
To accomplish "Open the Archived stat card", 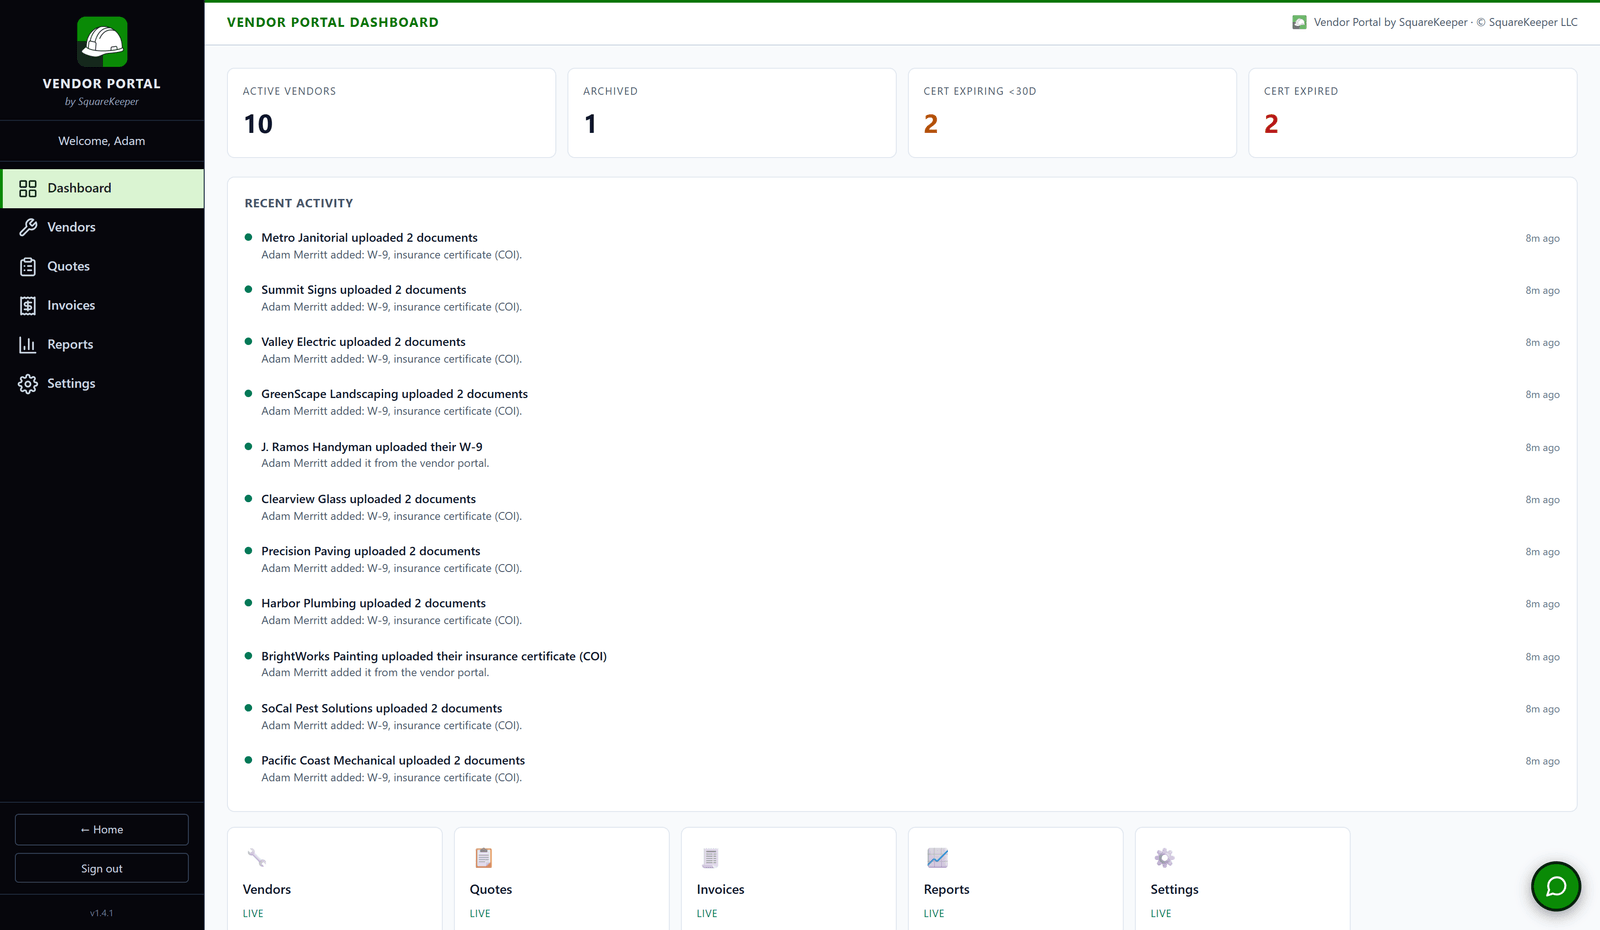I will 732,113.
